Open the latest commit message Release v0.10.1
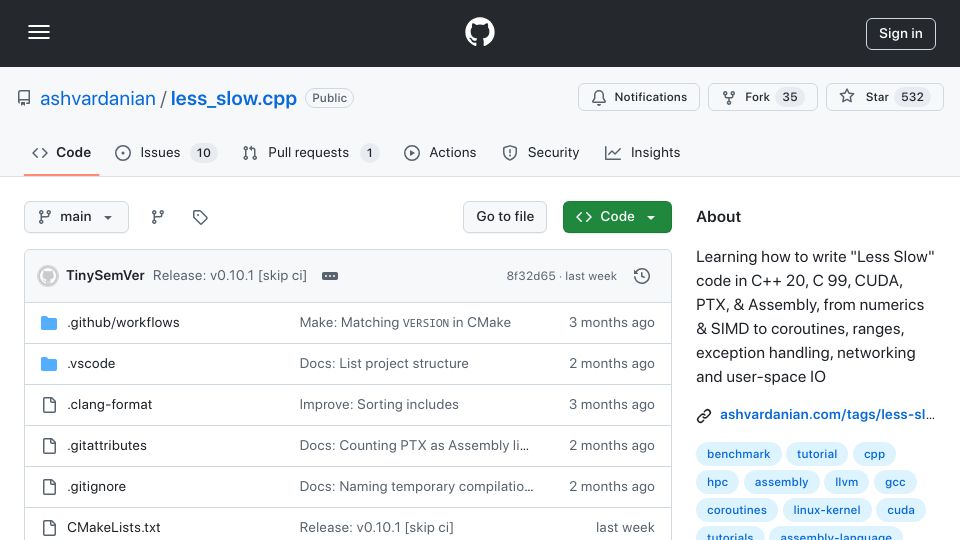The height and width of the screenshot is (540, 960). tap(230, 276)
